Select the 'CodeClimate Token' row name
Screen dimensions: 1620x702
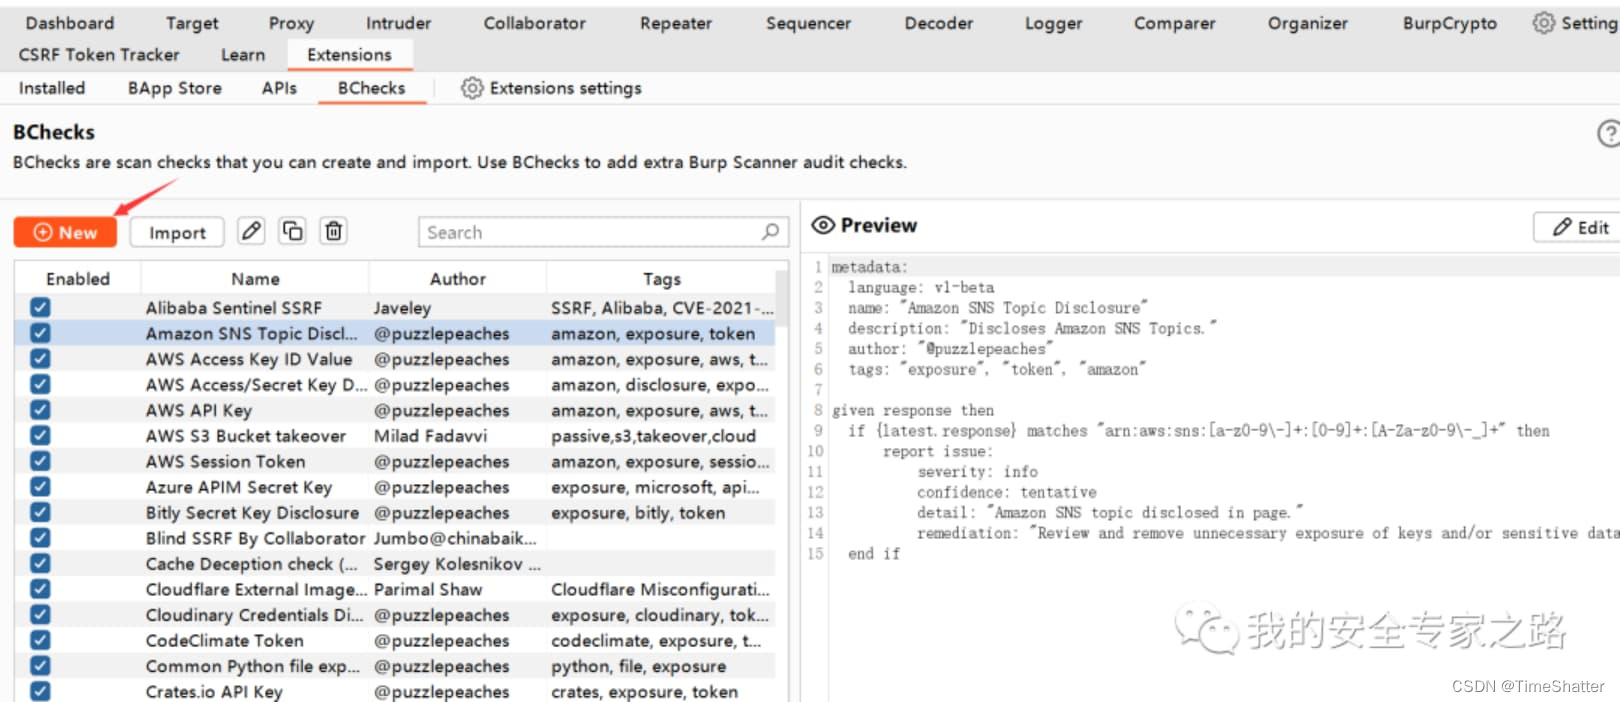pyautogui.click(x=225, y=640)
